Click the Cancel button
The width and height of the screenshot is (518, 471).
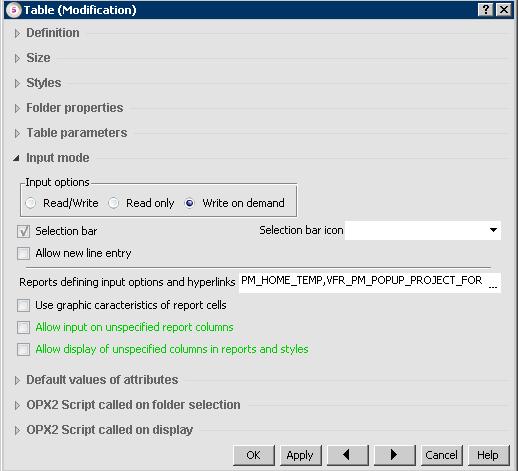click(x=442, y=455)
